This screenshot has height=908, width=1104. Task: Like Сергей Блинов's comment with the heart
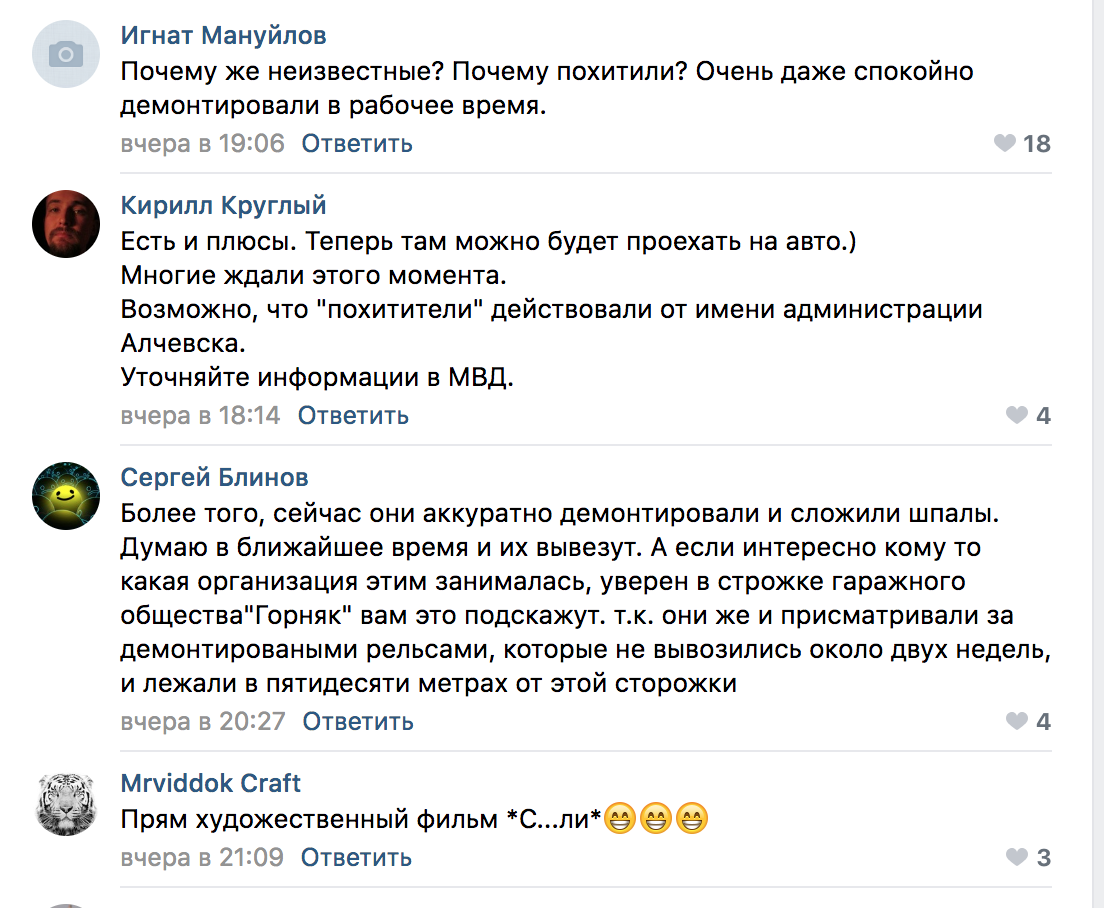click(x=1017, y=721)
